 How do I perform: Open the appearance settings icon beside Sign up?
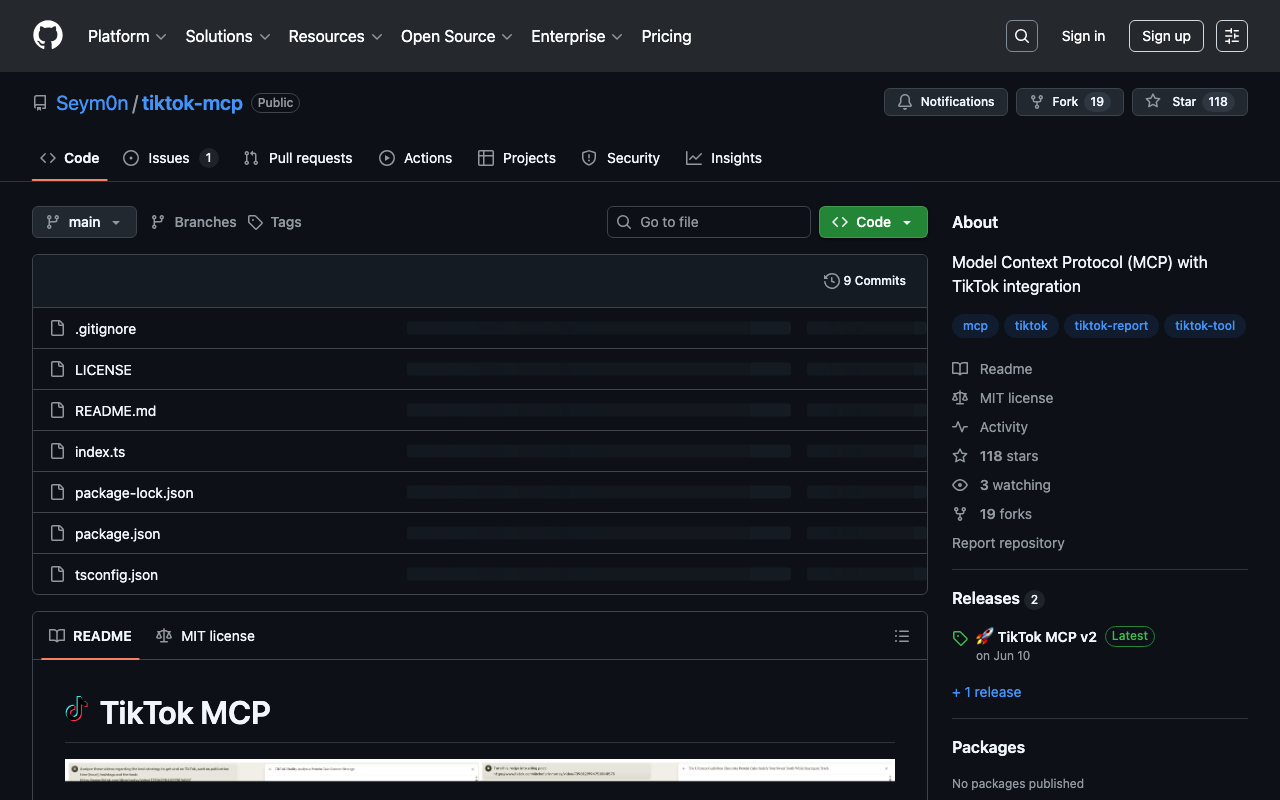tap(1231, 36)
